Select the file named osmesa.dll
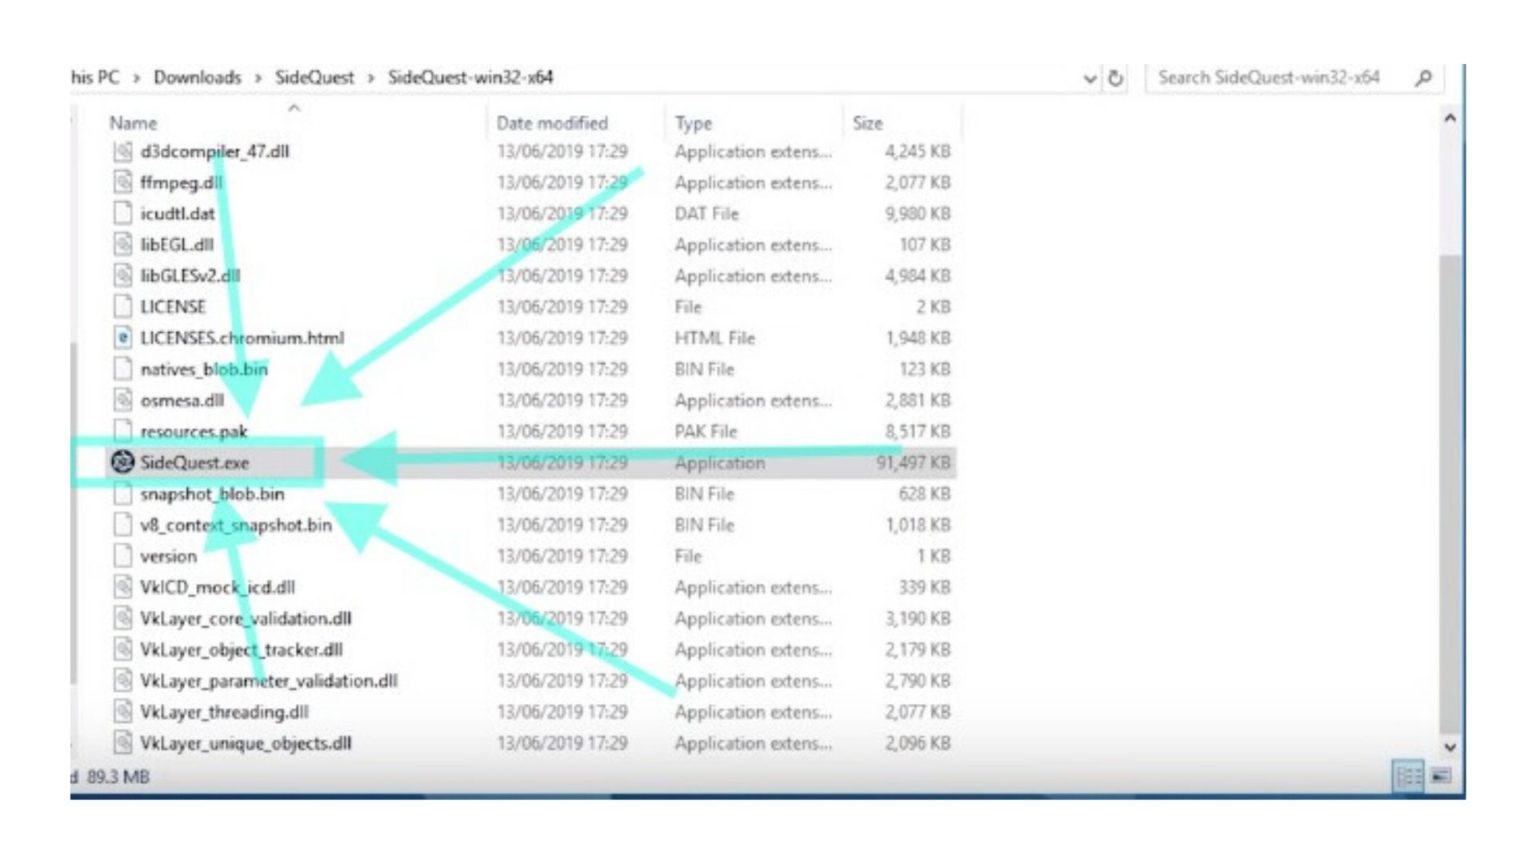Image resolution: width=1536 pixels, height=864 pixels. point(182,400)
